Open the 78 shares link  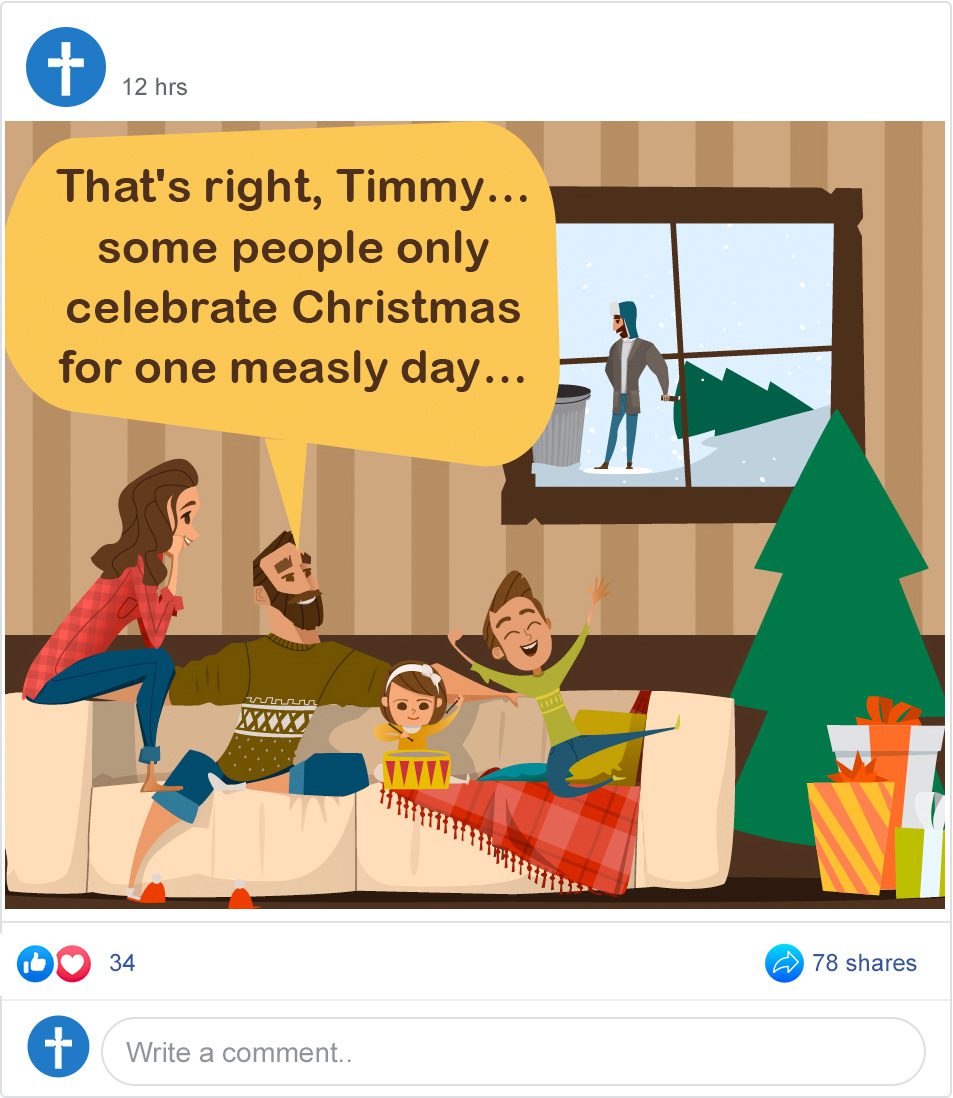pos(864,963)
